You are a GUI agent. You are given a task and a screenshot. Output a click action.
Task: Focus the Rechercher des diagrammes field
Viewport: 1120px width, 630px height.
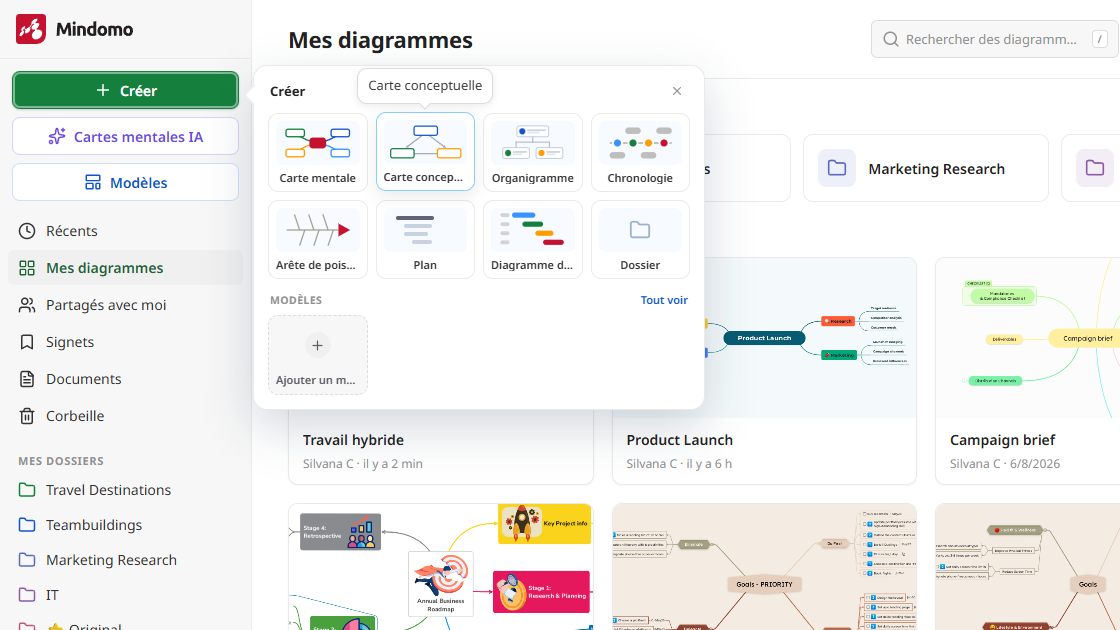pos(994,39)
